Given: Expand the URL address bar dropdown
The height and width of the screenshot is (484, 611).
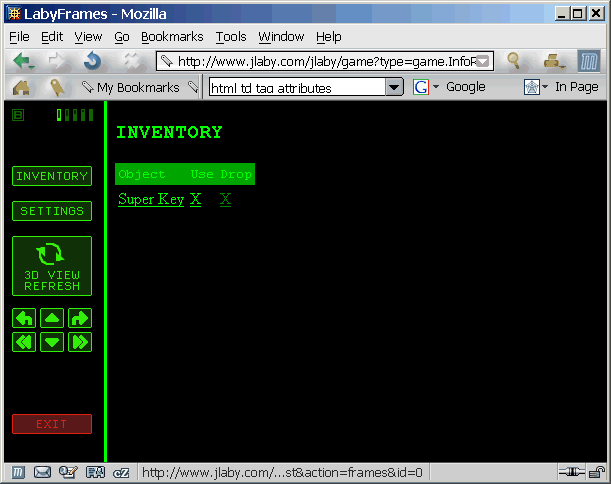Looking at the screenshot, I should 482,62.
